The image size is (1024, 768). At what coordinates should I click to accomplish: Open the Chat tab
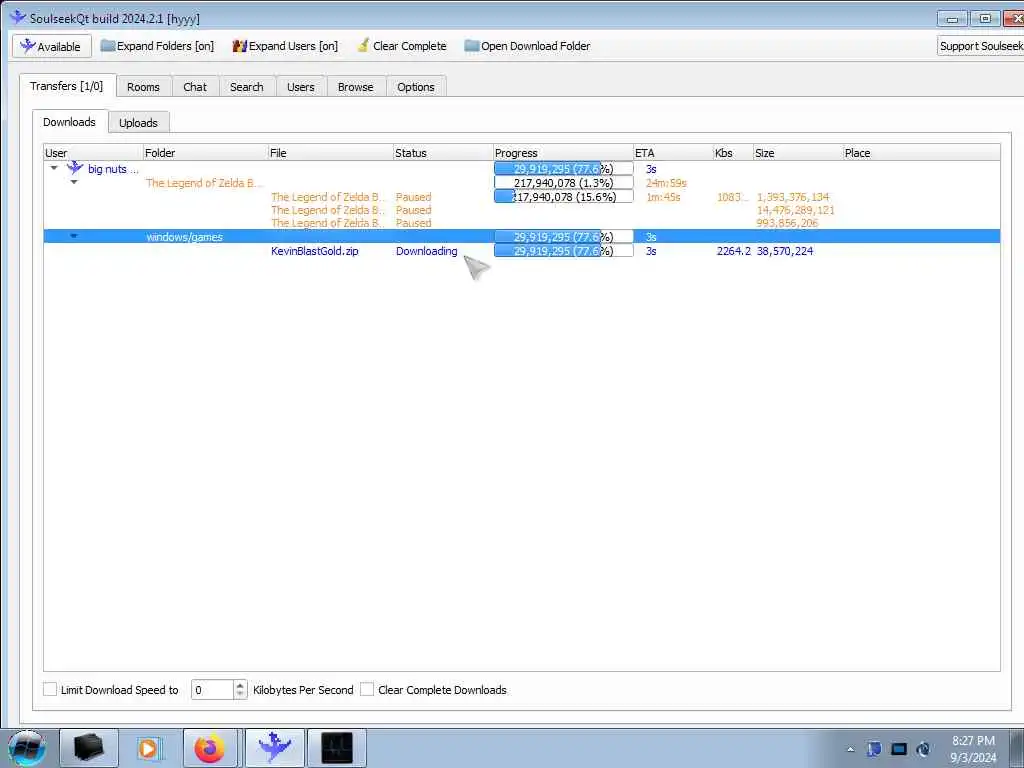[195, 87]
